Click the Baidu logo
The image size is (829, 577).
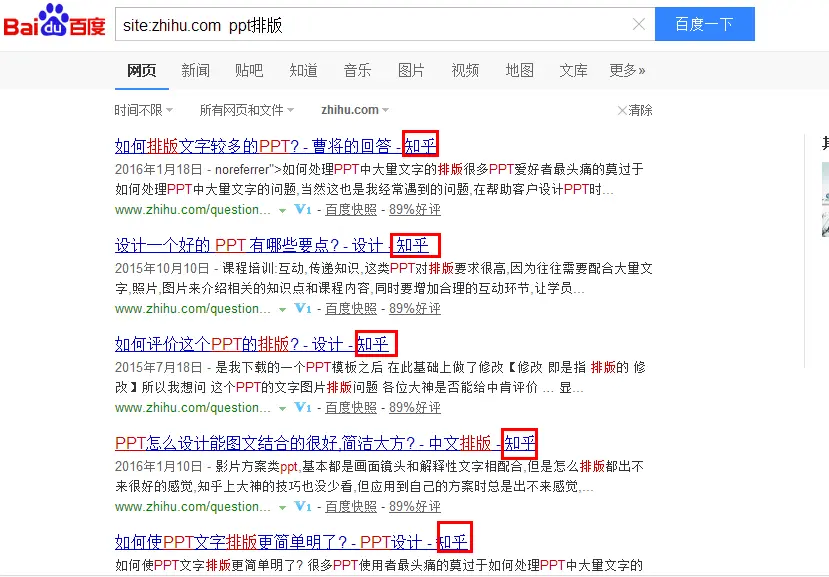tap(54, 21)
